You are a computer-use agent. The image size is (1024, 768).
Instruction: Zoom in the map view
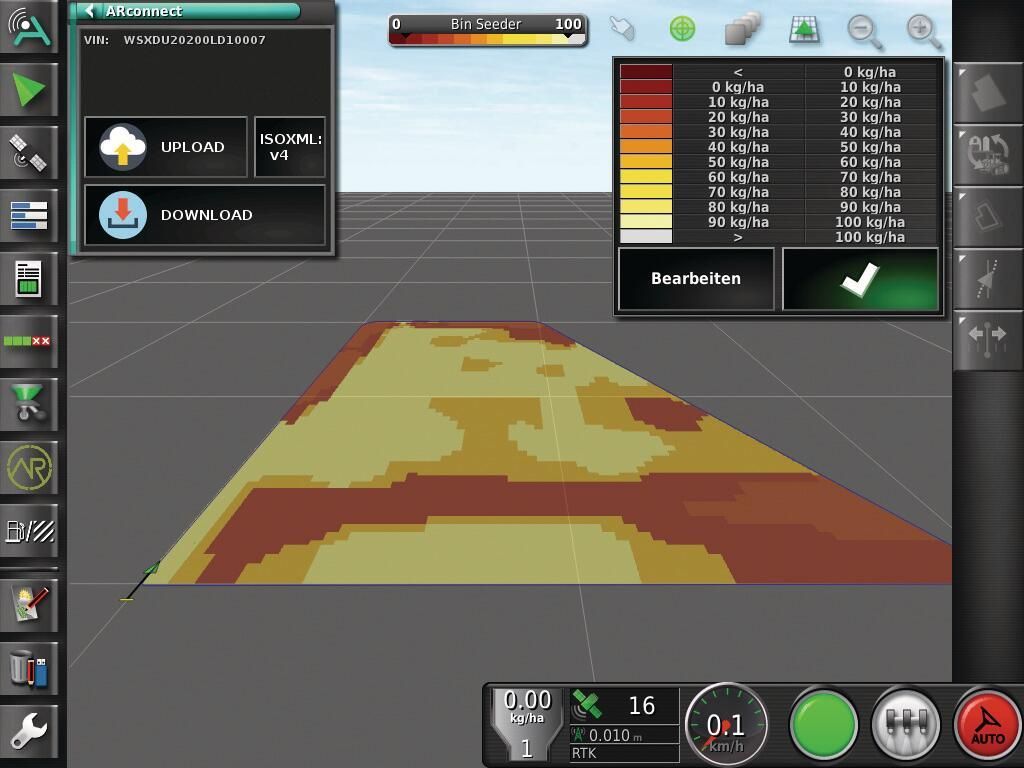pyautogui.click(x=924, y=30)
